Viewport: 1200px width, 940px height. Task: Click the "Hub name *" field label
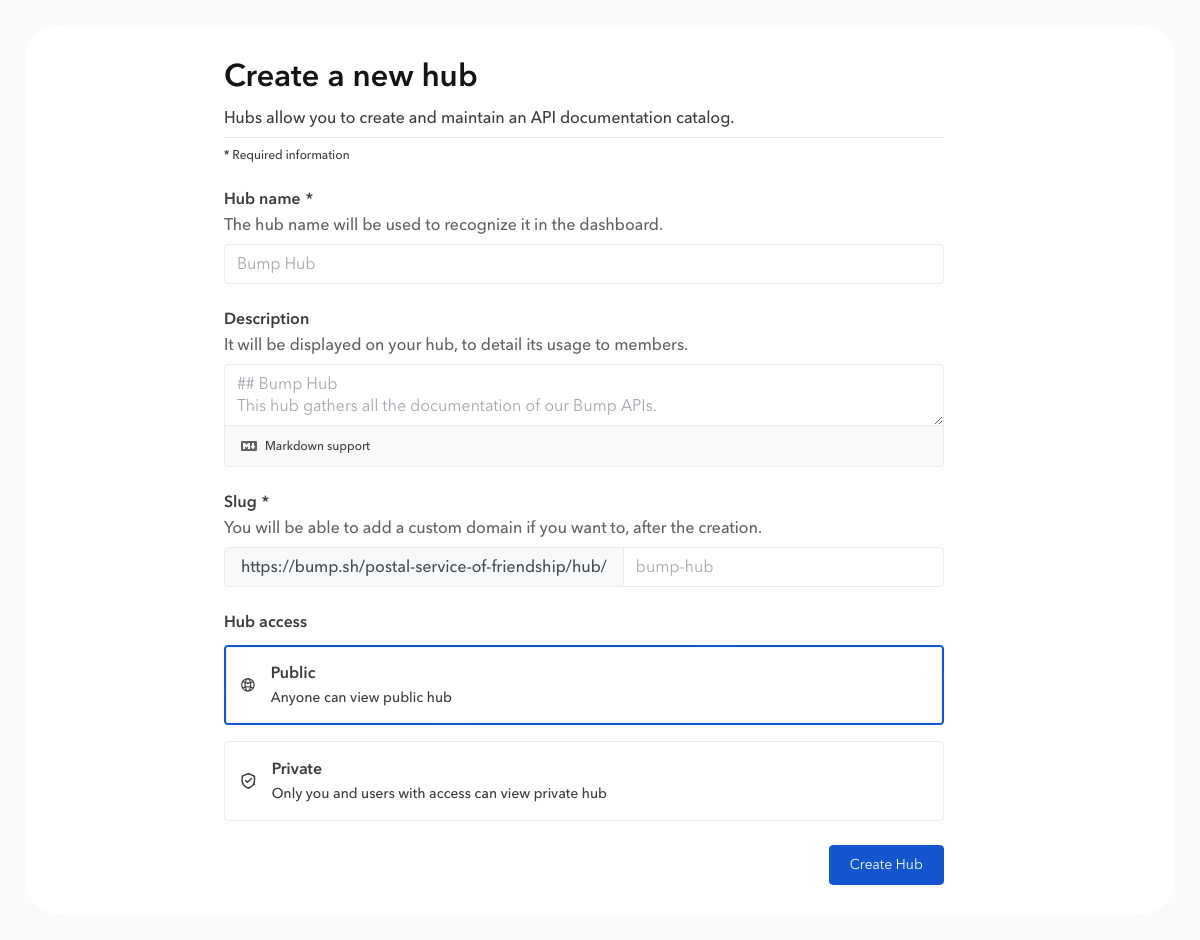click(268, 199)
